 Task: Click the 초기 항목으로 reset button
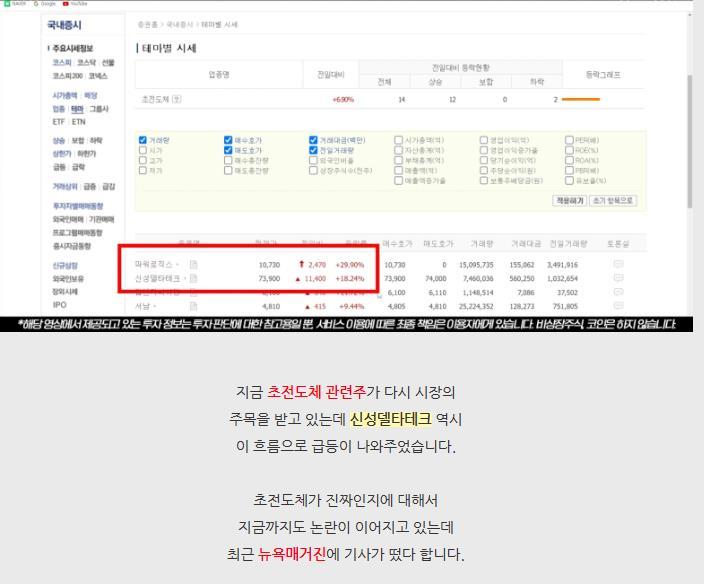pos(613,201)
